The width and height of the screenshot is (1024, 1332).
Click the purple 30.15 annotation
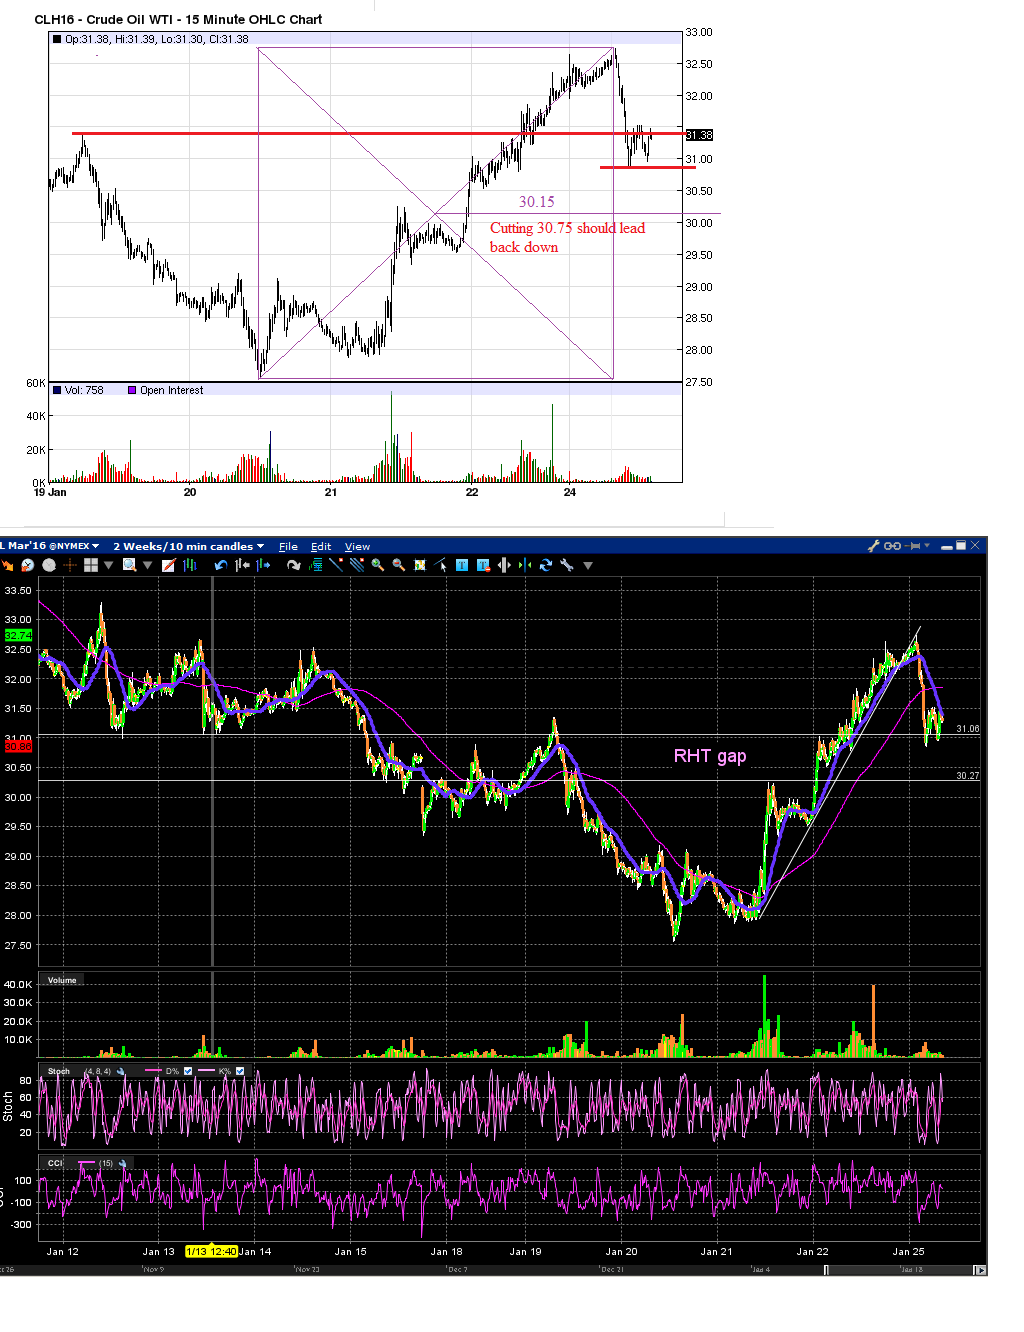pos(536,202)
